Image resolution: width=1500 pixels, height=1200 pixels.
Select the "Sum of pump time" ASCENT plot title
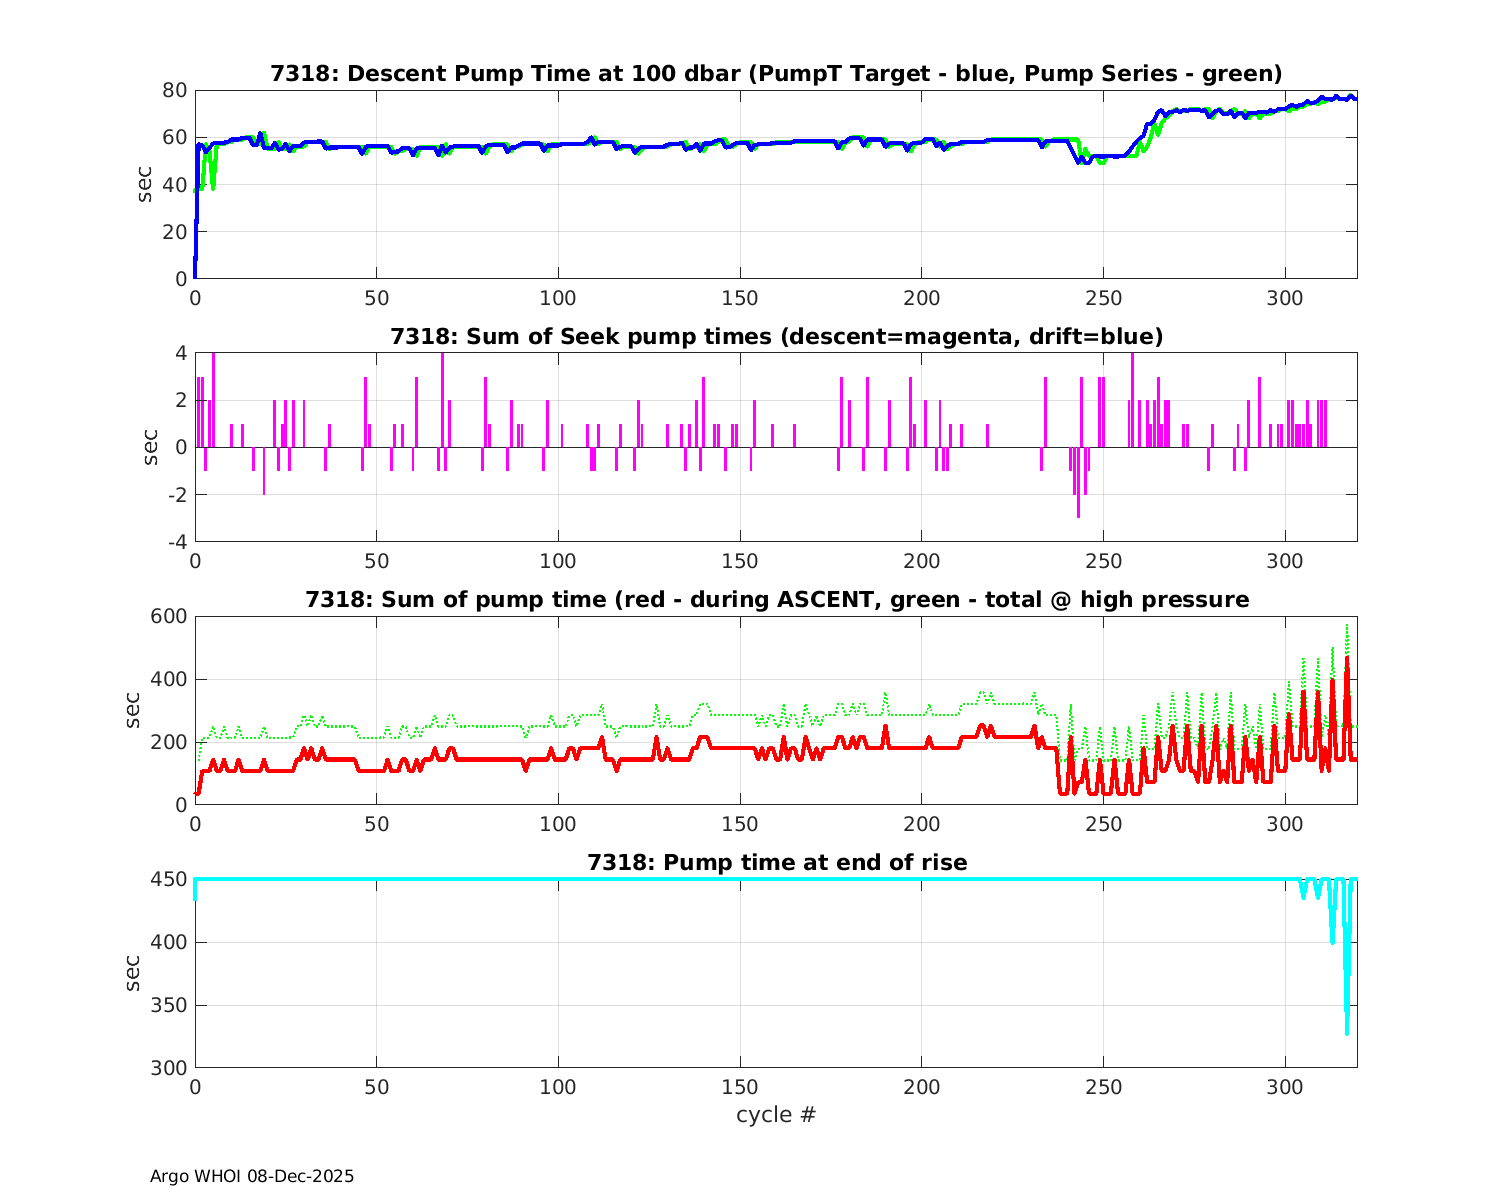coord(776,600)
